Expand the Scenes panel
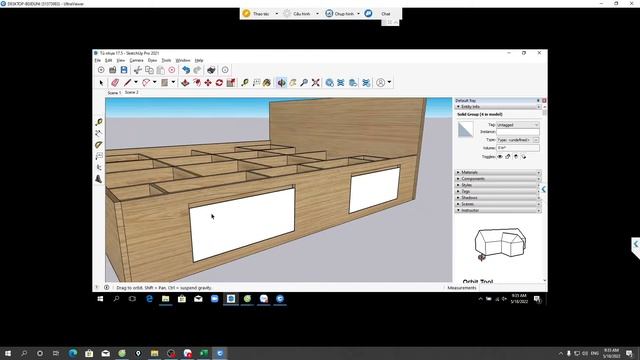Image resolution: width=640 pixels, height=360 pixels. (498, 204)
